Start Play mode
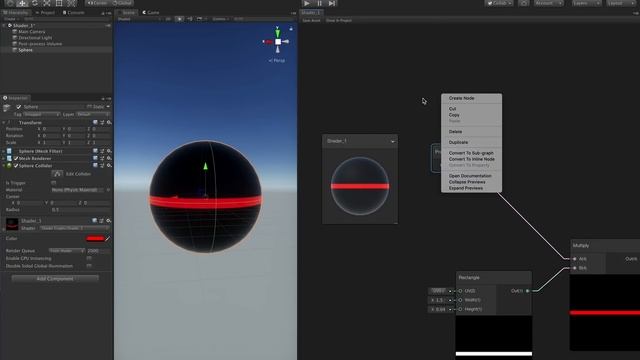 click(x=307, y=3)
